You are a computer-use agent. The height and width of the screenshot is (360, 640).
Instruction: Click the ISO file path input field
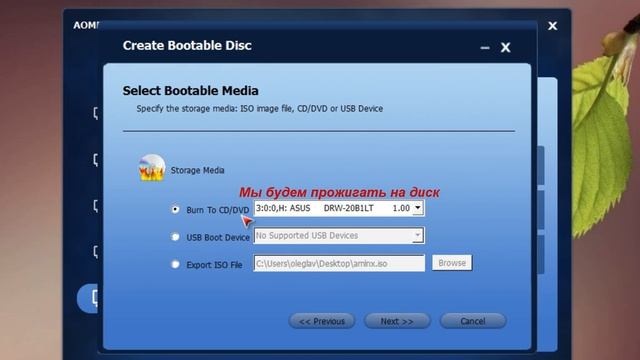point(339,263)
